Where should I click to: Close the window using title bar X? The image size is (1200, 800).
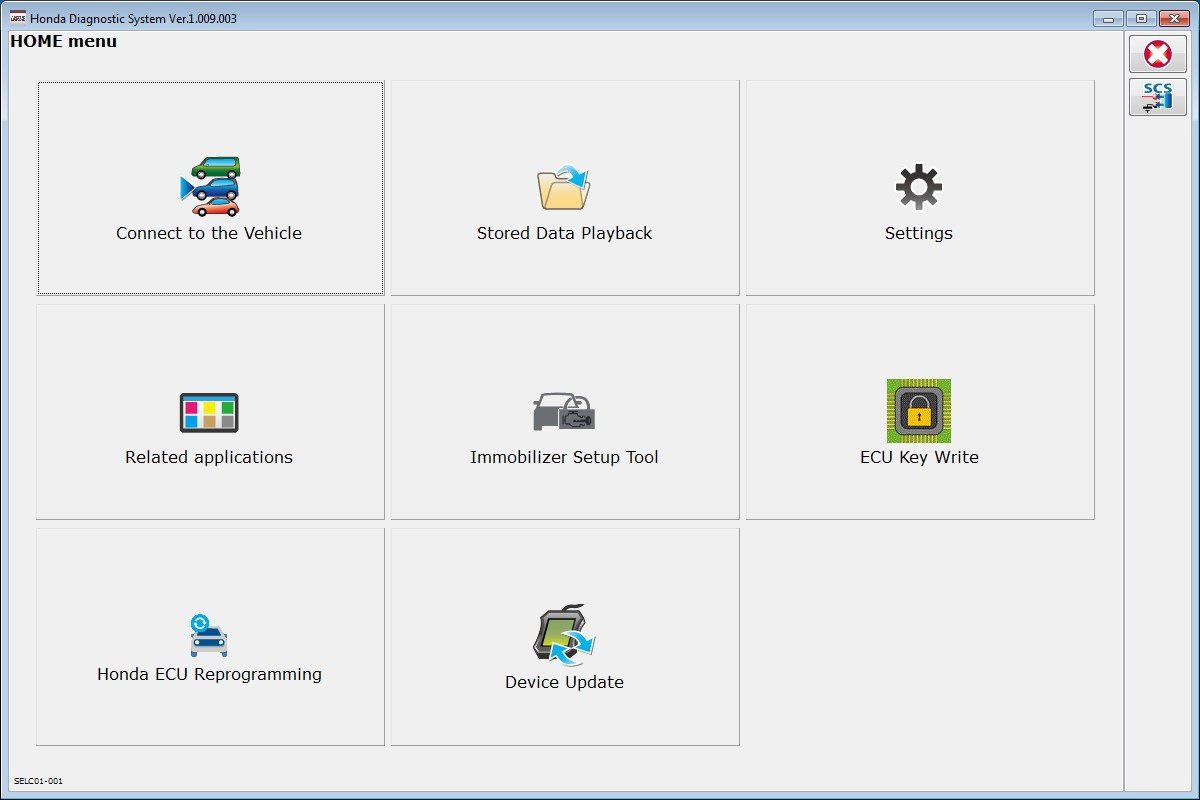click(1172, 18)
